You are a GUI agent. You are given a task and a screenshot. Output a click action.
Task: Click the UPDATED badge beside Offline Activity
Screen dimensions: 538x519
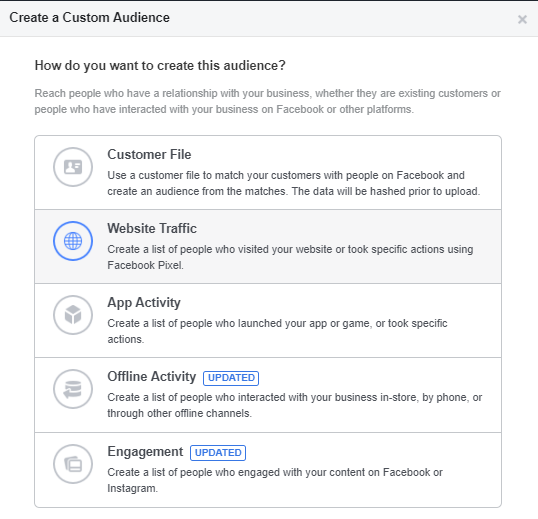(x=231, y=378)
